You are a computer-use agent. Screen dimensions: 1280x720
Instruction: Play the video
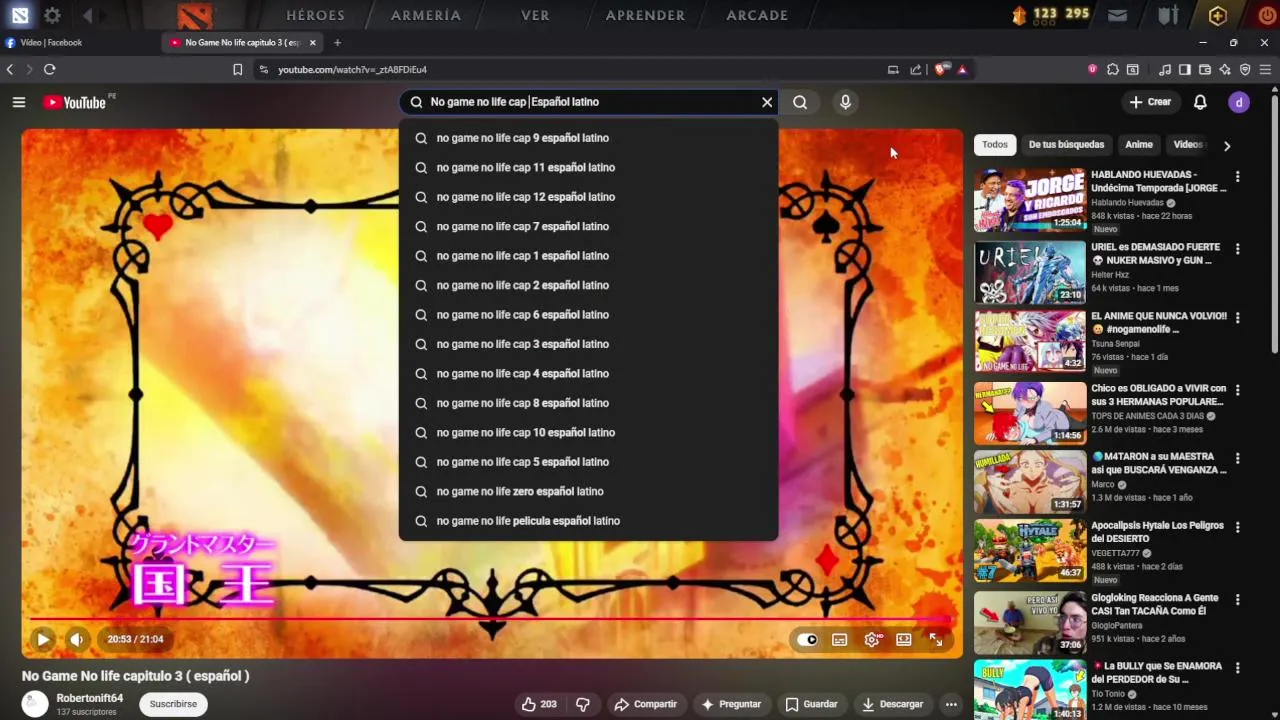(x=42, y=639)
